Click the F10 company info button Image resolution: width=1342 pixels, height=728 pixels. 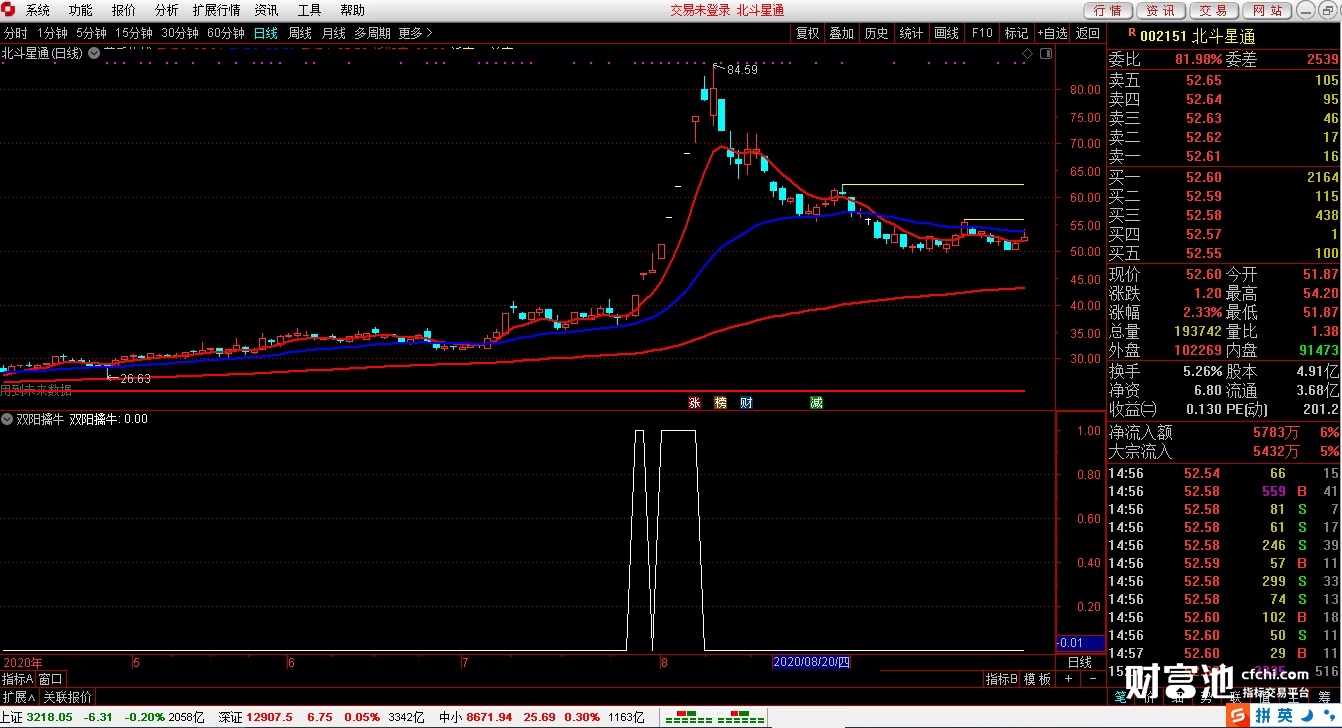983,33
